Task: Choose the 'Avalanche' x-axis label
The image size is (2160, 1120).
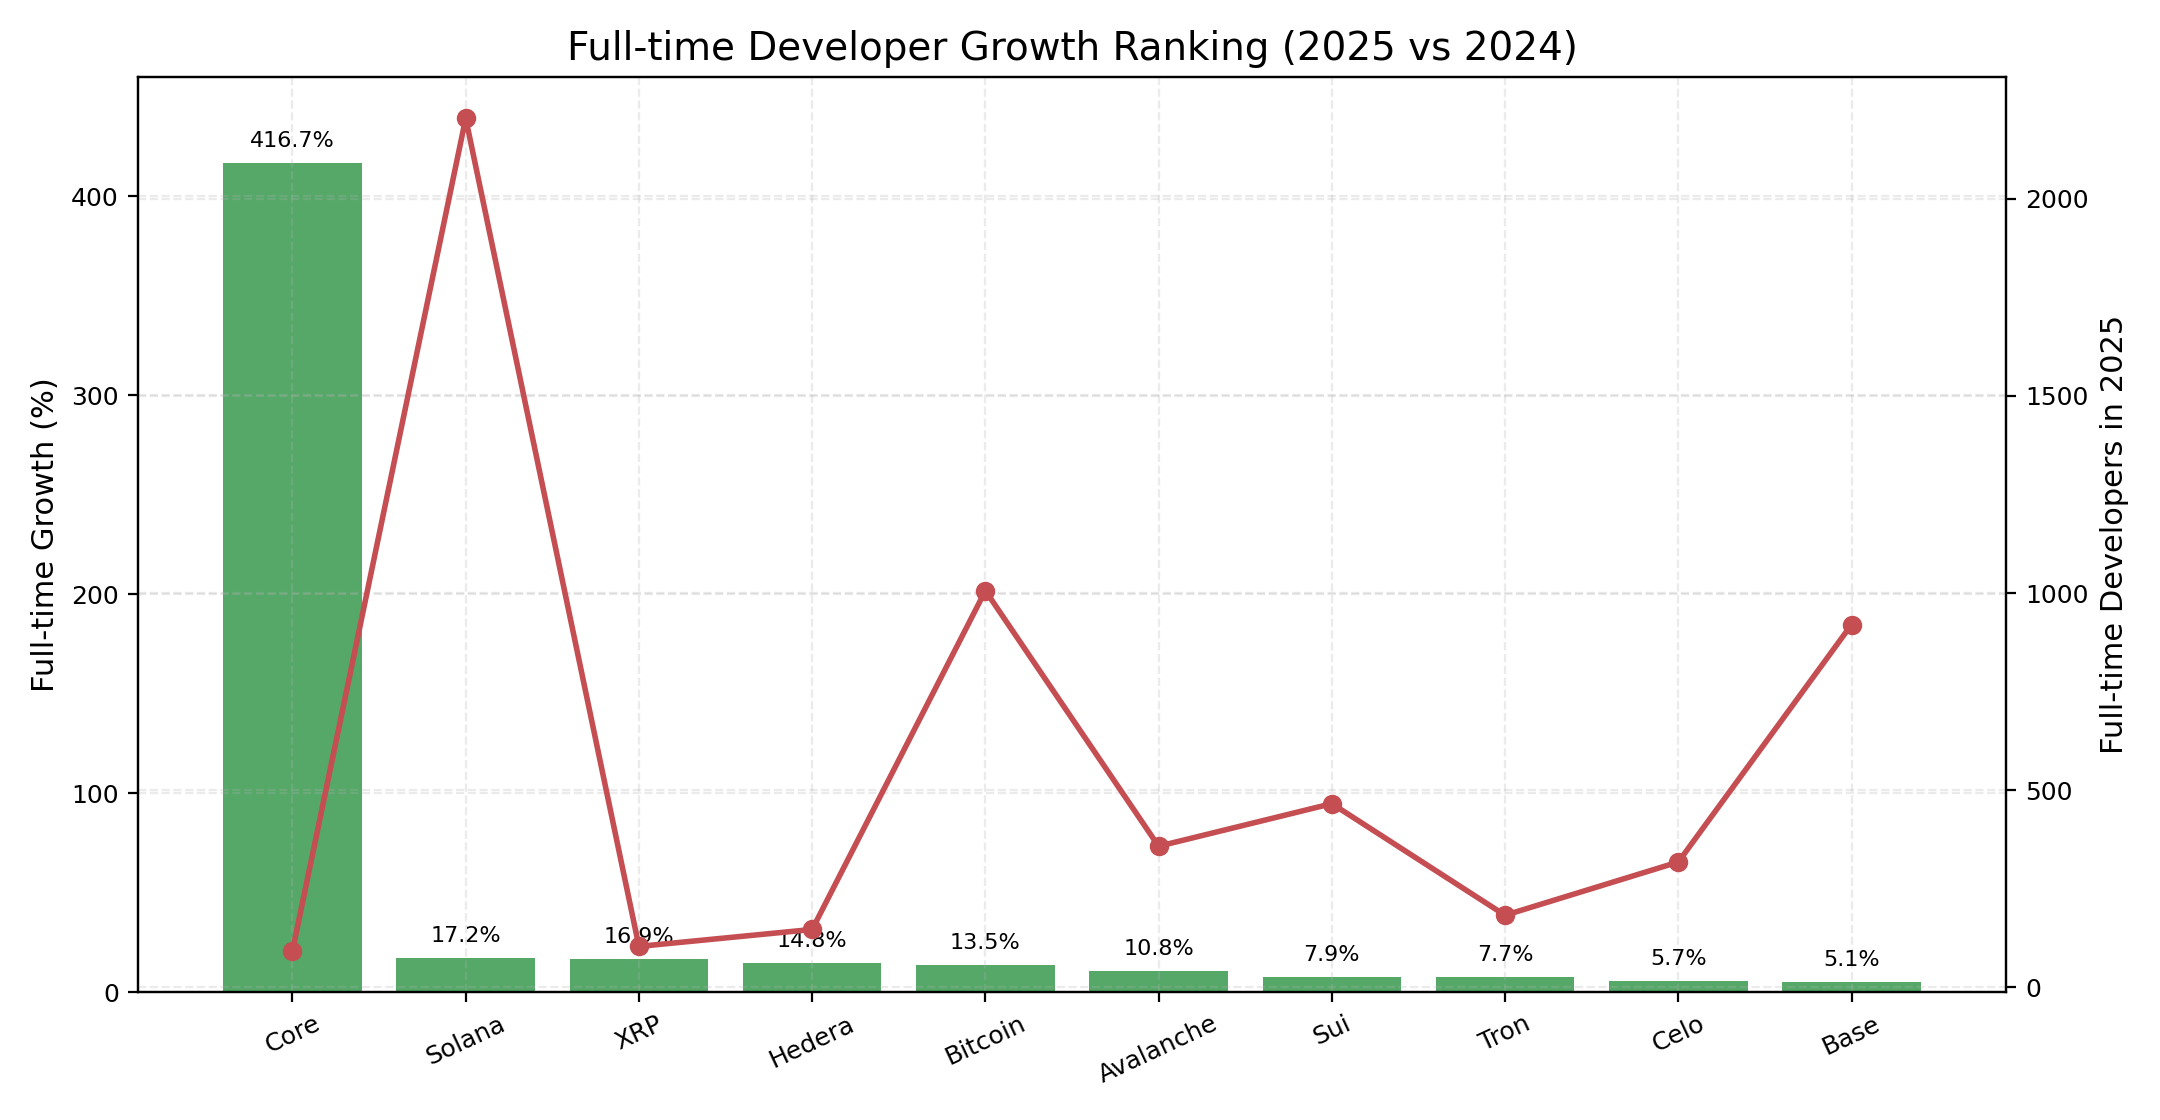Action: click(1158, 1048)
